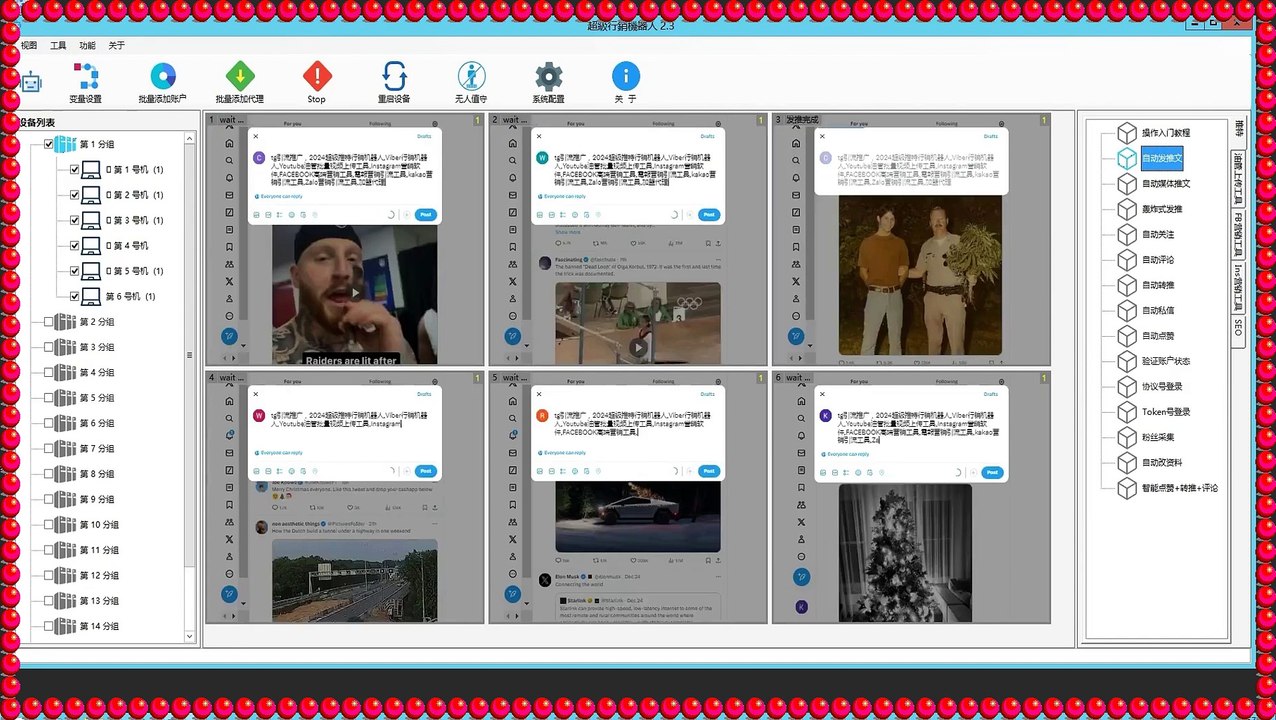Click cube icon next to 自动媒体推文
Screen dimensions: 1276x720
click(1127, 184)
